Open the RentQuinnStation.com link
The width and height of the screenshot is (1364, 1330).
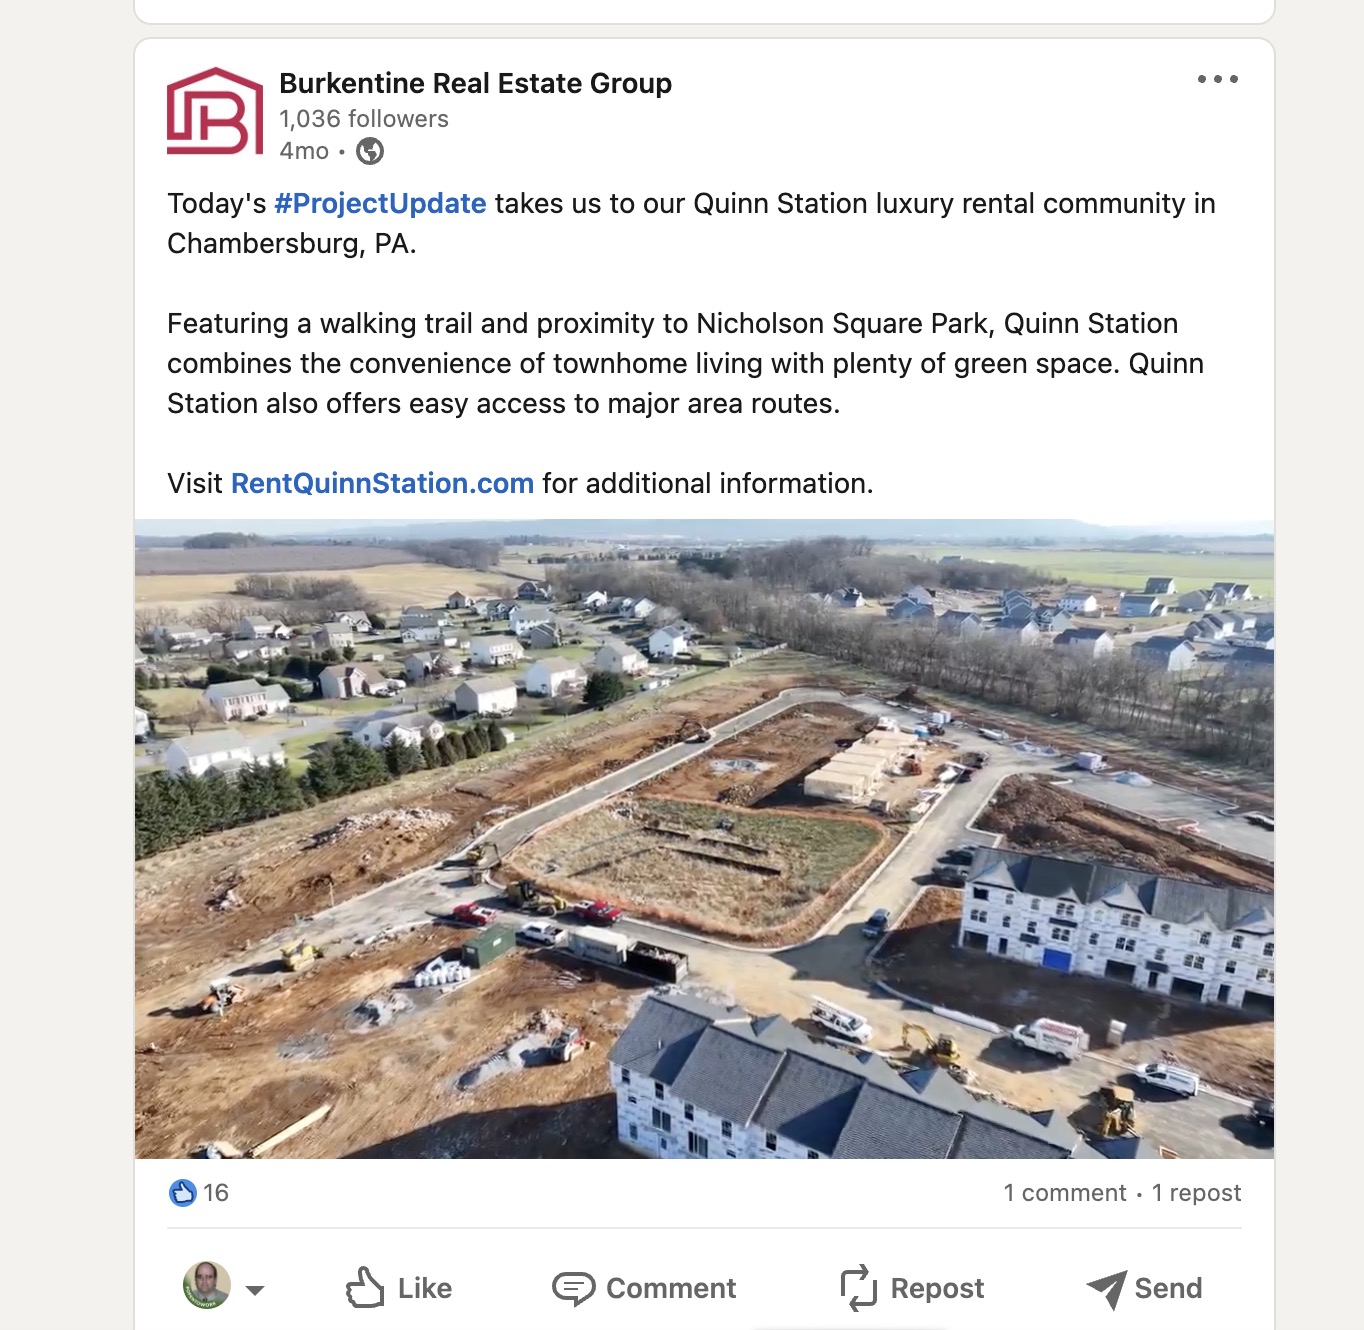382,483
